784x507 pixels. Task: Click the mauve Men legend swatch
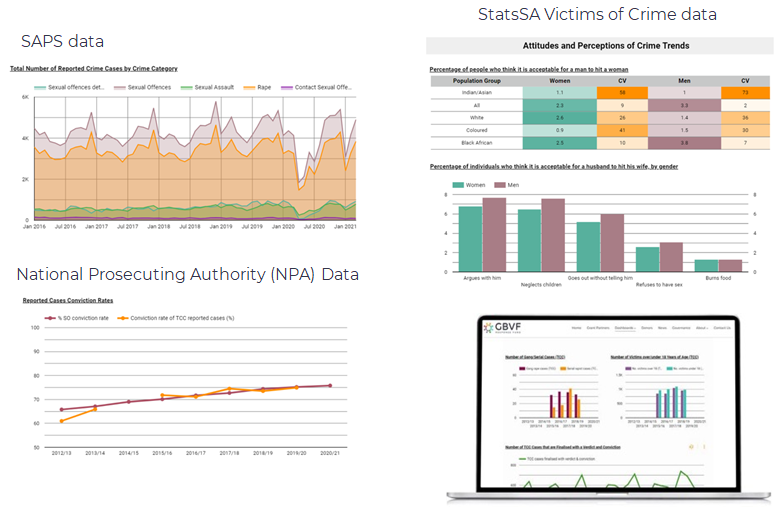[497, 185]
